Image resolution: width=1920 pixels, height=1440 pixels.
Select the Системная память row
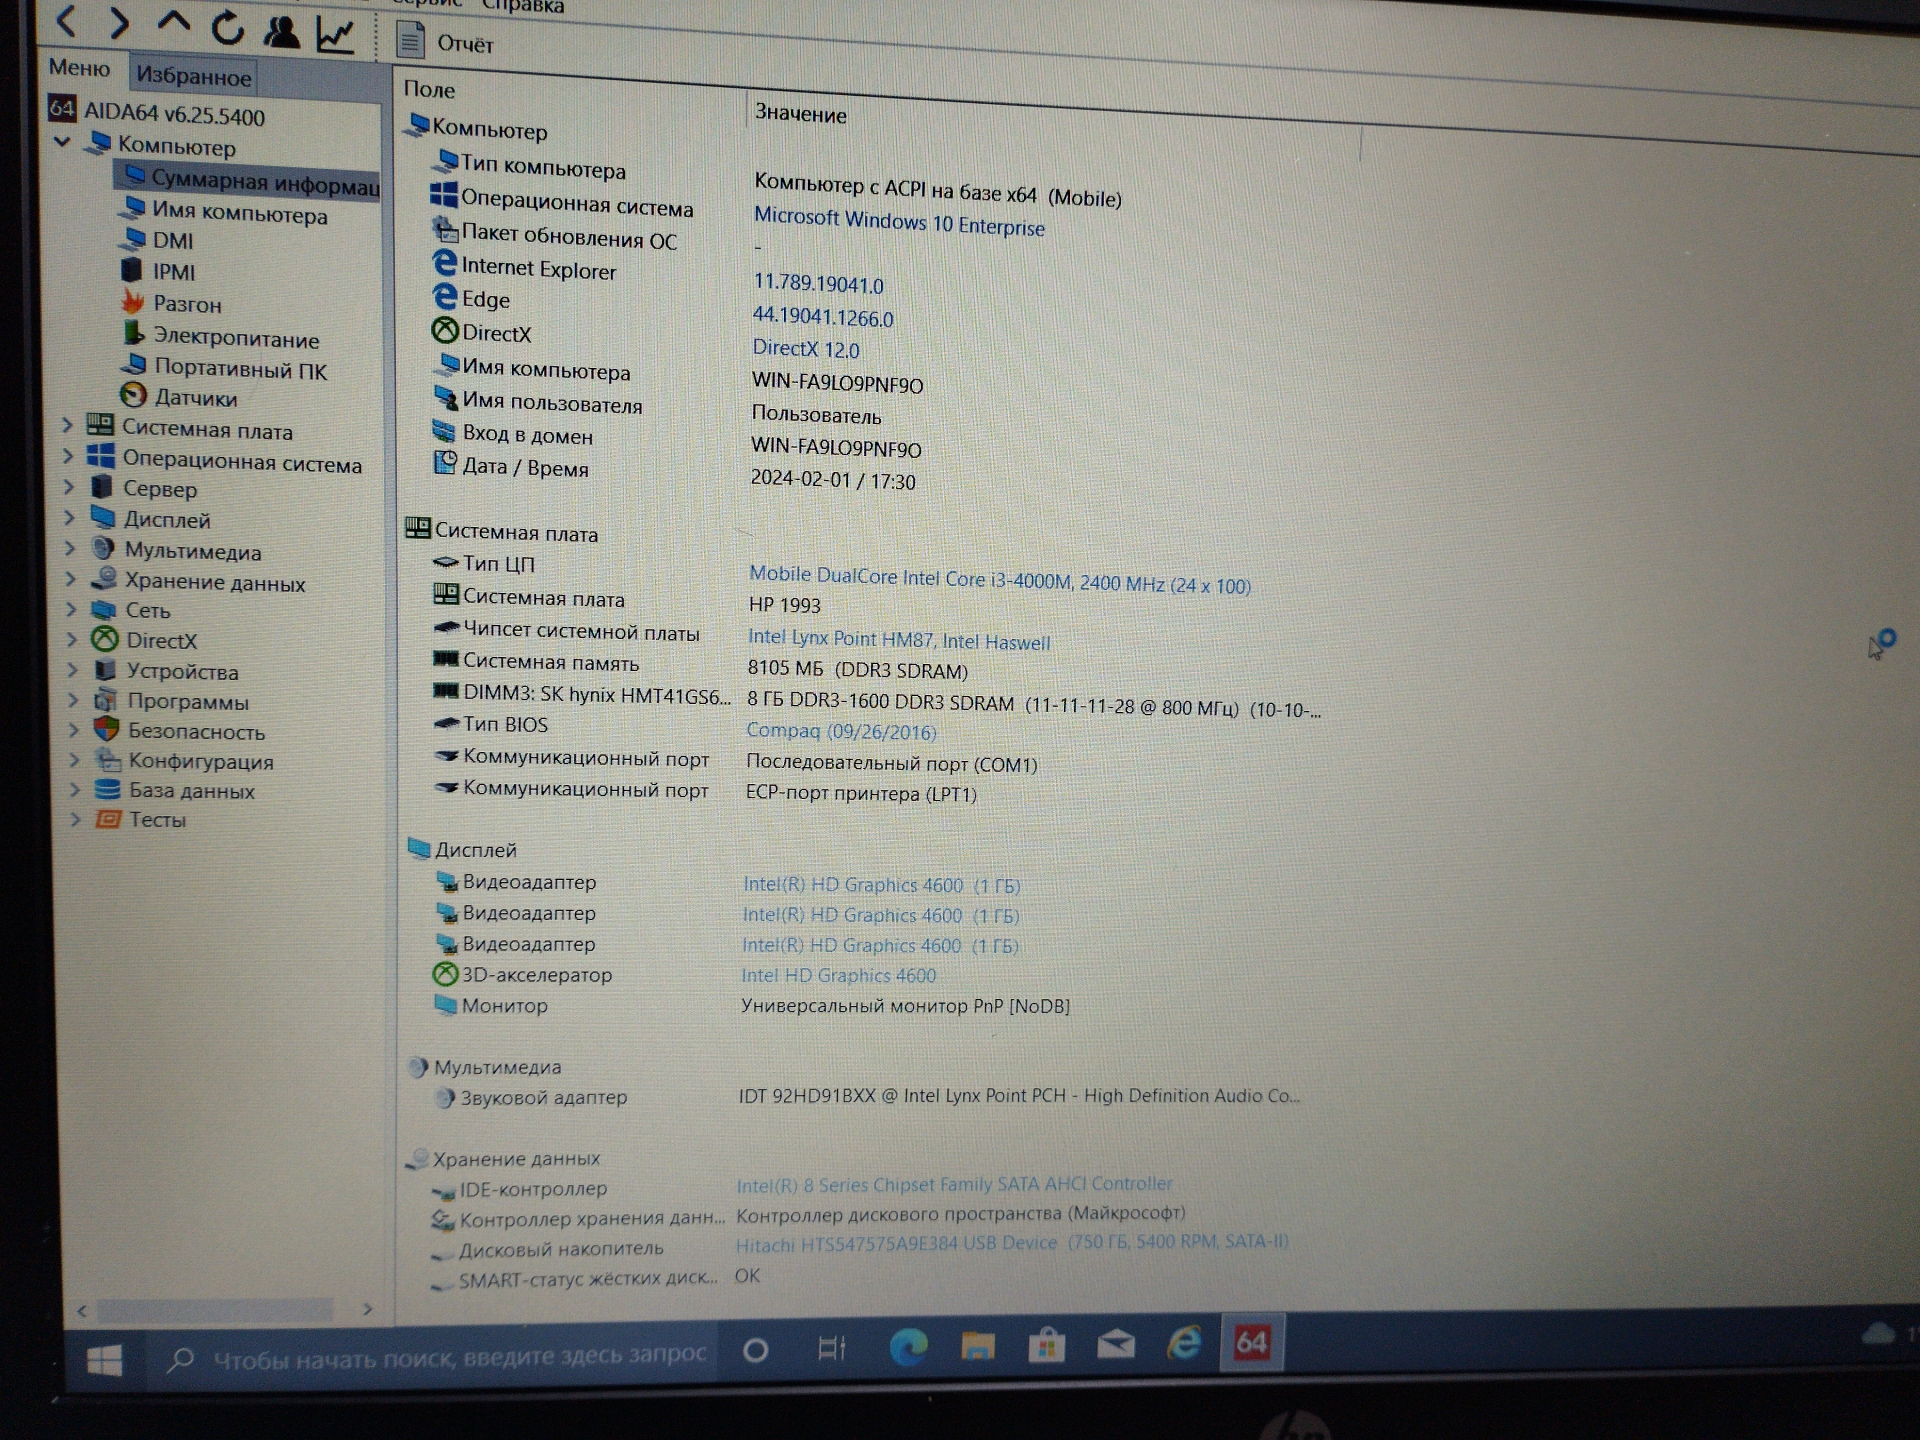click(700, 665)
